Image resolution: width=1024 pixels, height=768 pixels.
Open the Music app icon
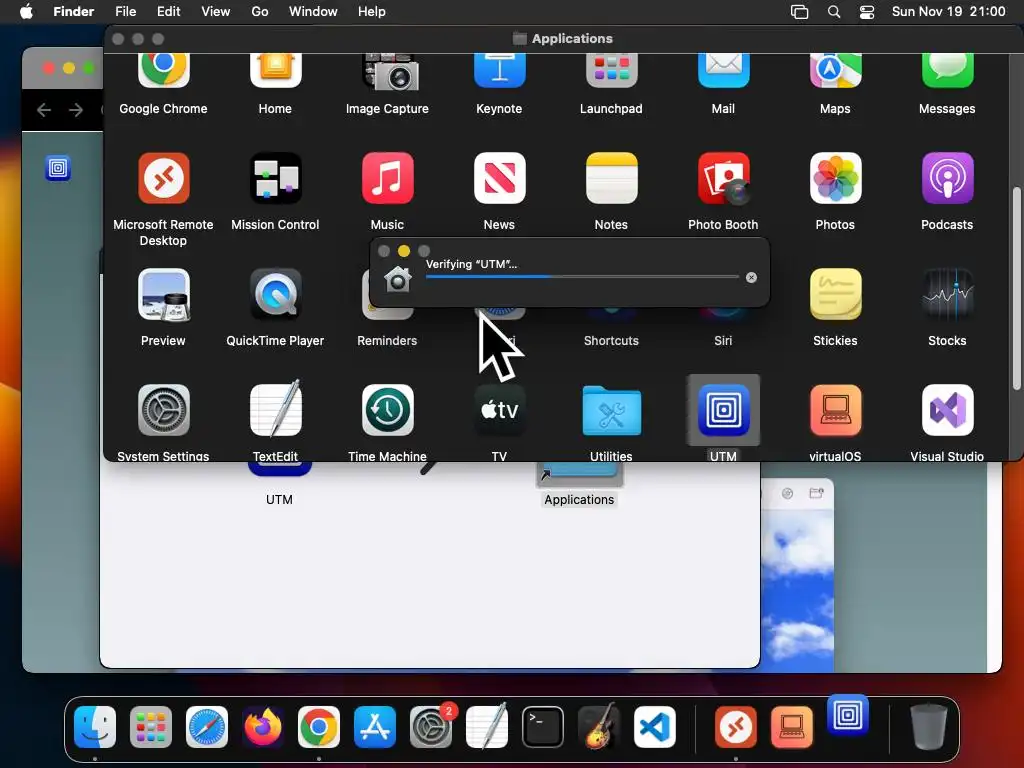(387, 178)
